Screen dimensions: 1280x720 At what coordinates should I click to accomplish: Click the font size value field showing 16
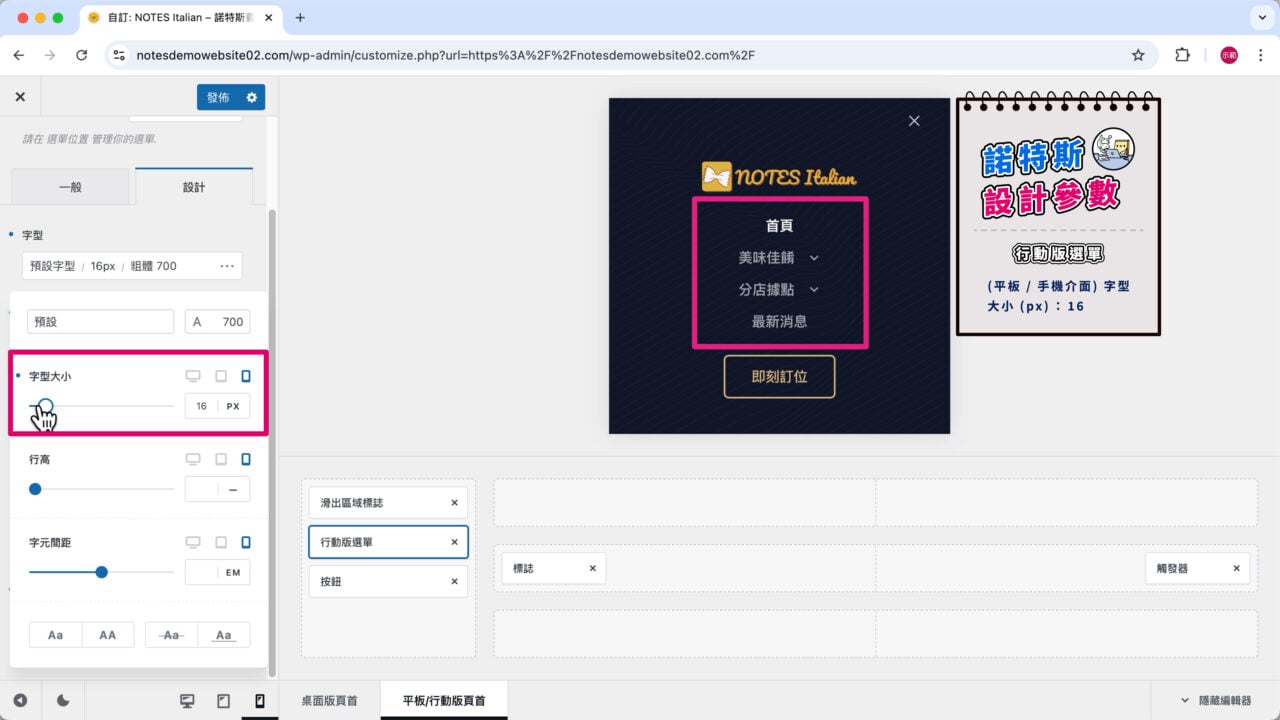pos(201,406)
